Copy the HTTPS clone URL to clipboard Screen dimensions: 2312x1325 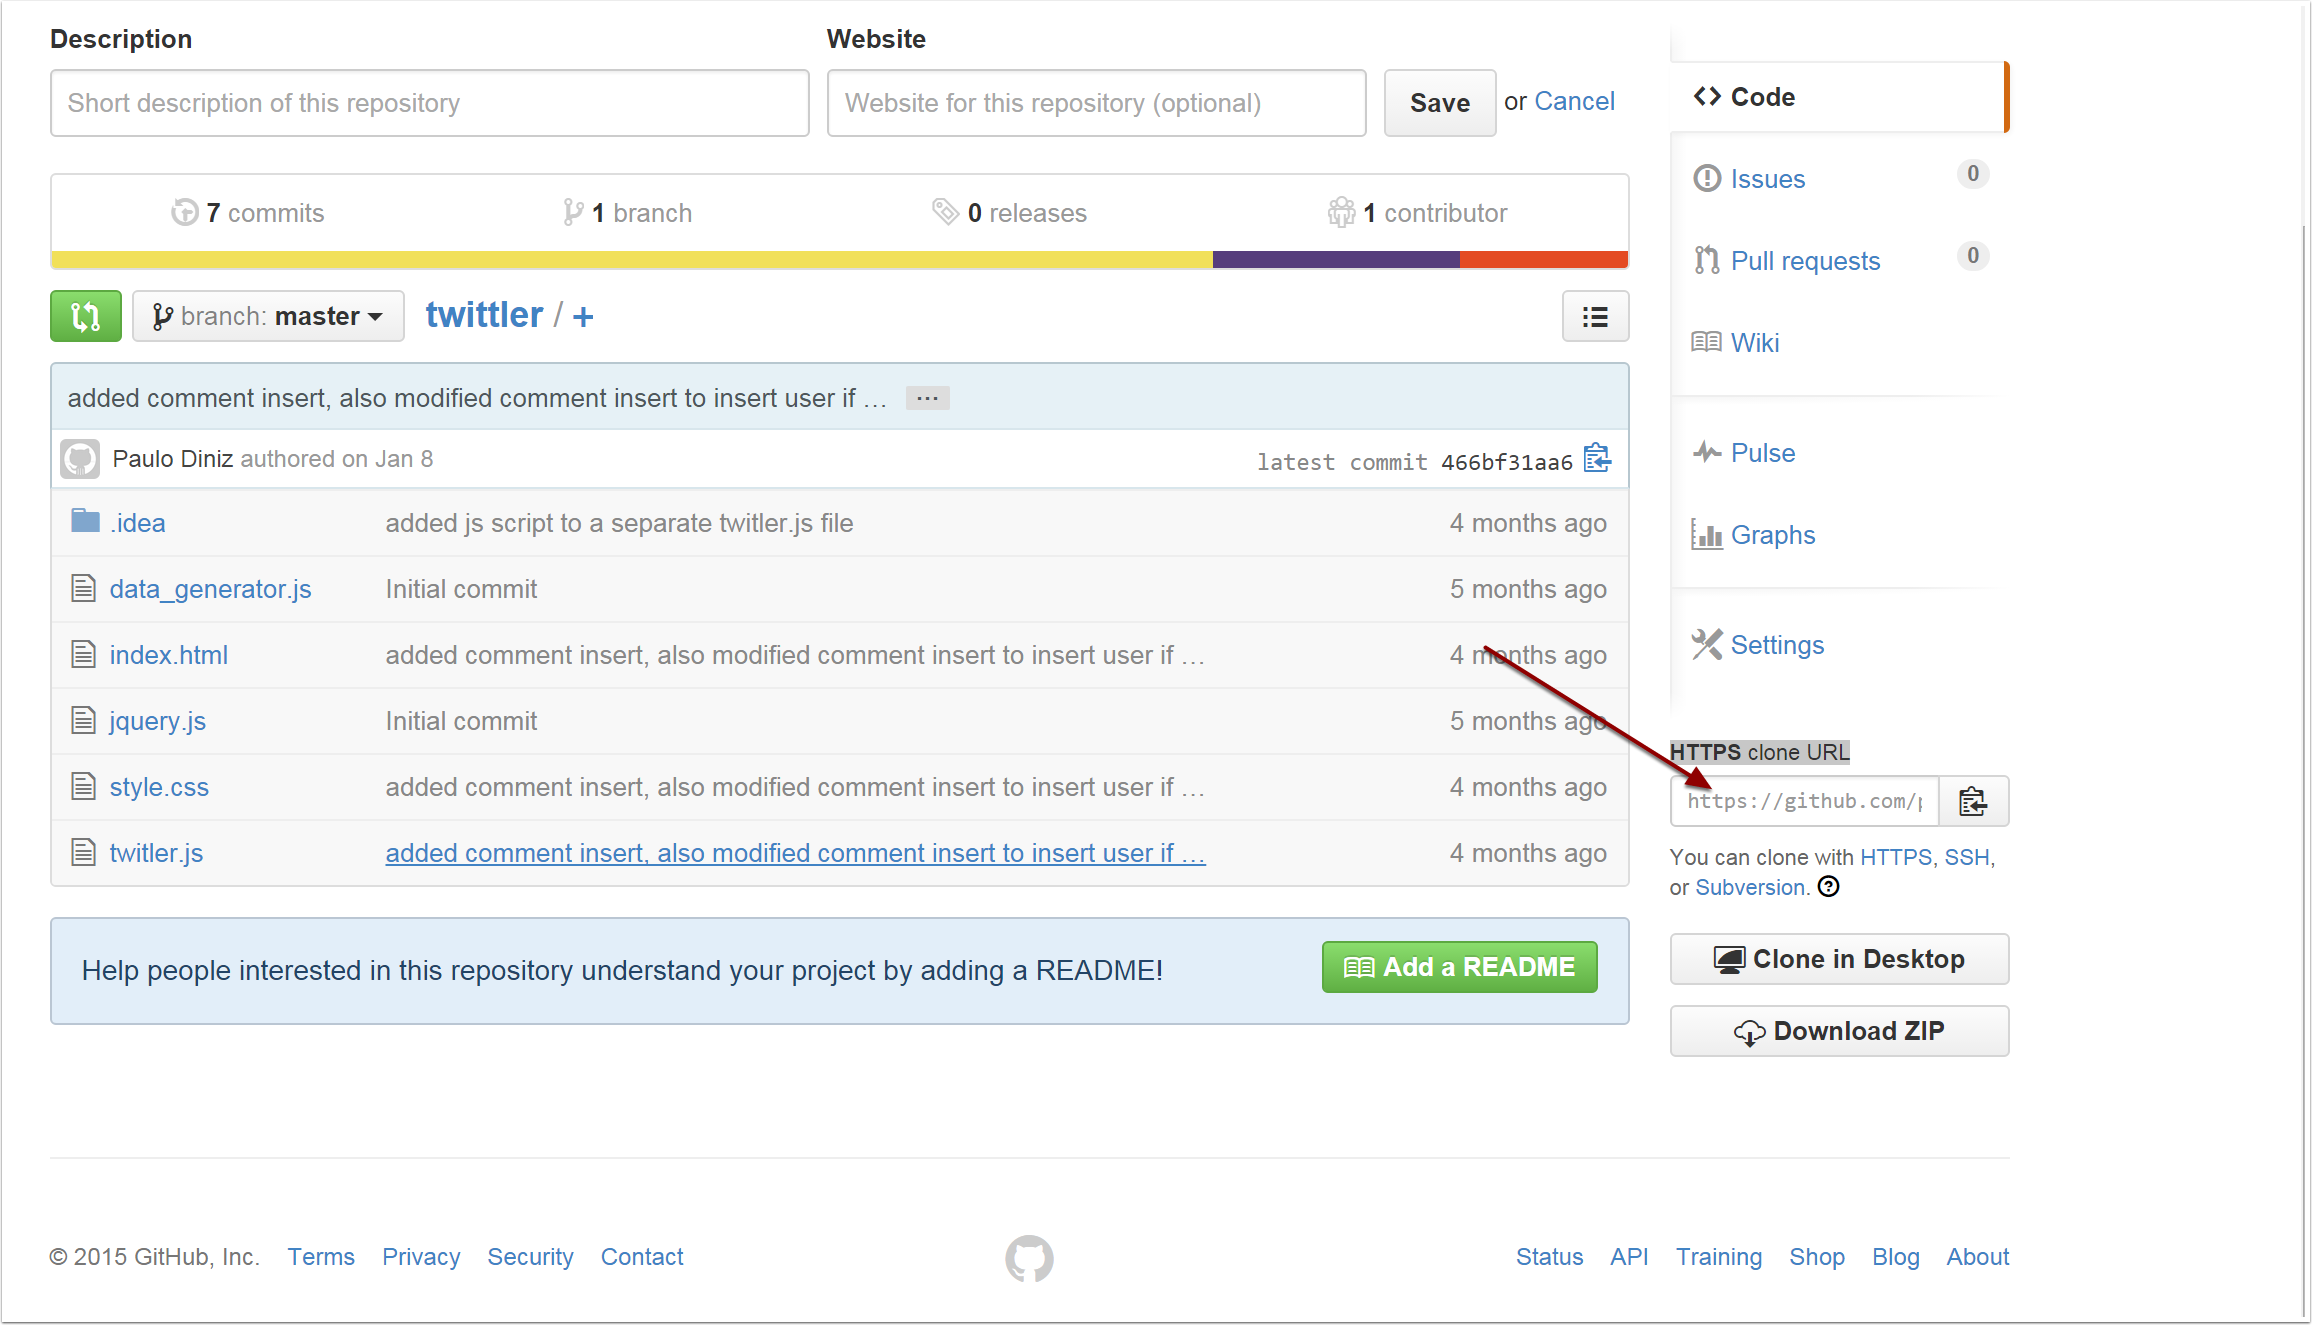(x=1973, y=801)
